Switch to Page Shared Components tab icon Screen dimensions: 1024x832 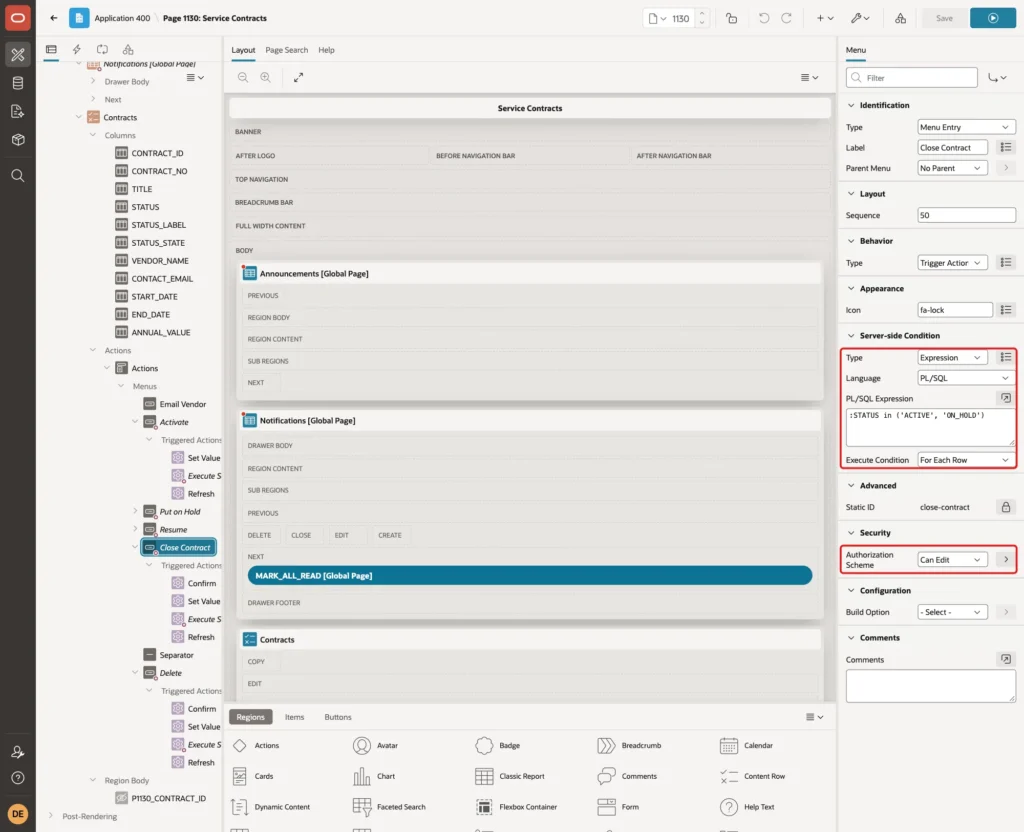pos(128,50)
